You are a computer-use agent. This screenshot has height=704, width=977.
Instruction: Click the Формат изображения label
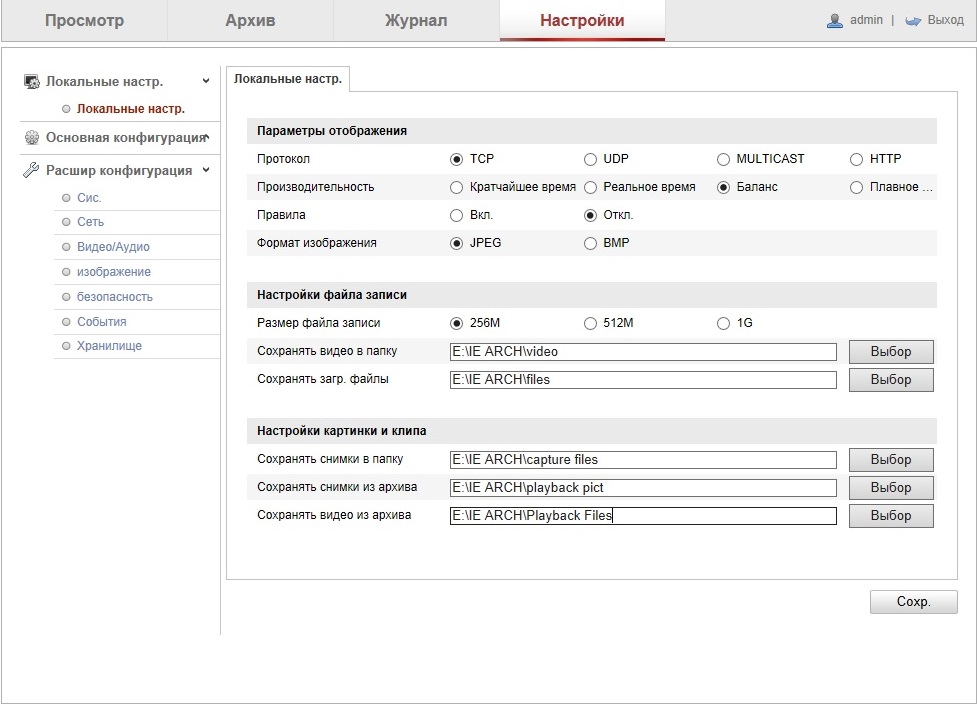(x=317, y=244)
